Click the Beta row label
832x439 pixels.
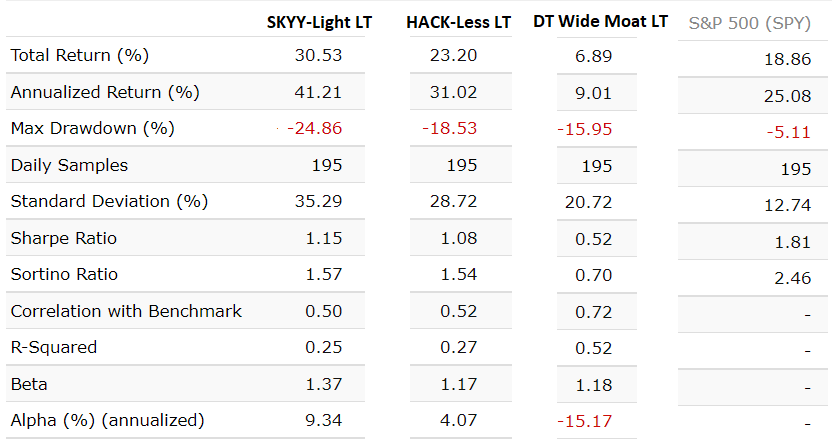tap(29, 384)
